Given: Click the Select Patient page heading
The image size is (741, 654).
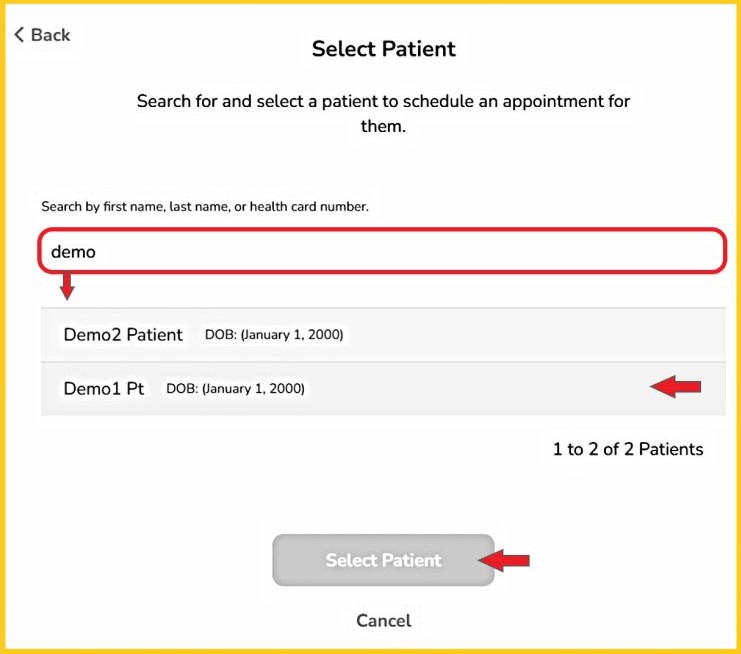Looking at the screenshot, I should coord(383,48).
